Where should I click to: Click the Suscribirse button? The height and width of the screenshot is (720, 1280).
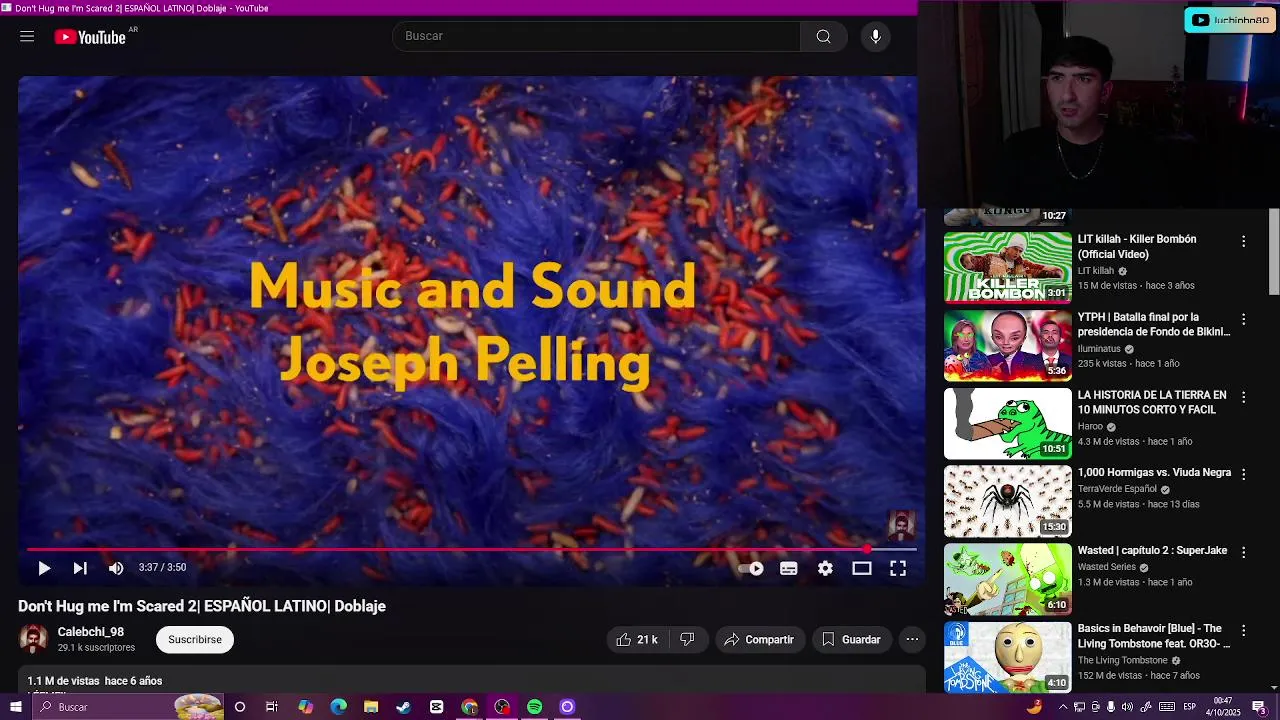pyautogui.click(x=195, y=640)
